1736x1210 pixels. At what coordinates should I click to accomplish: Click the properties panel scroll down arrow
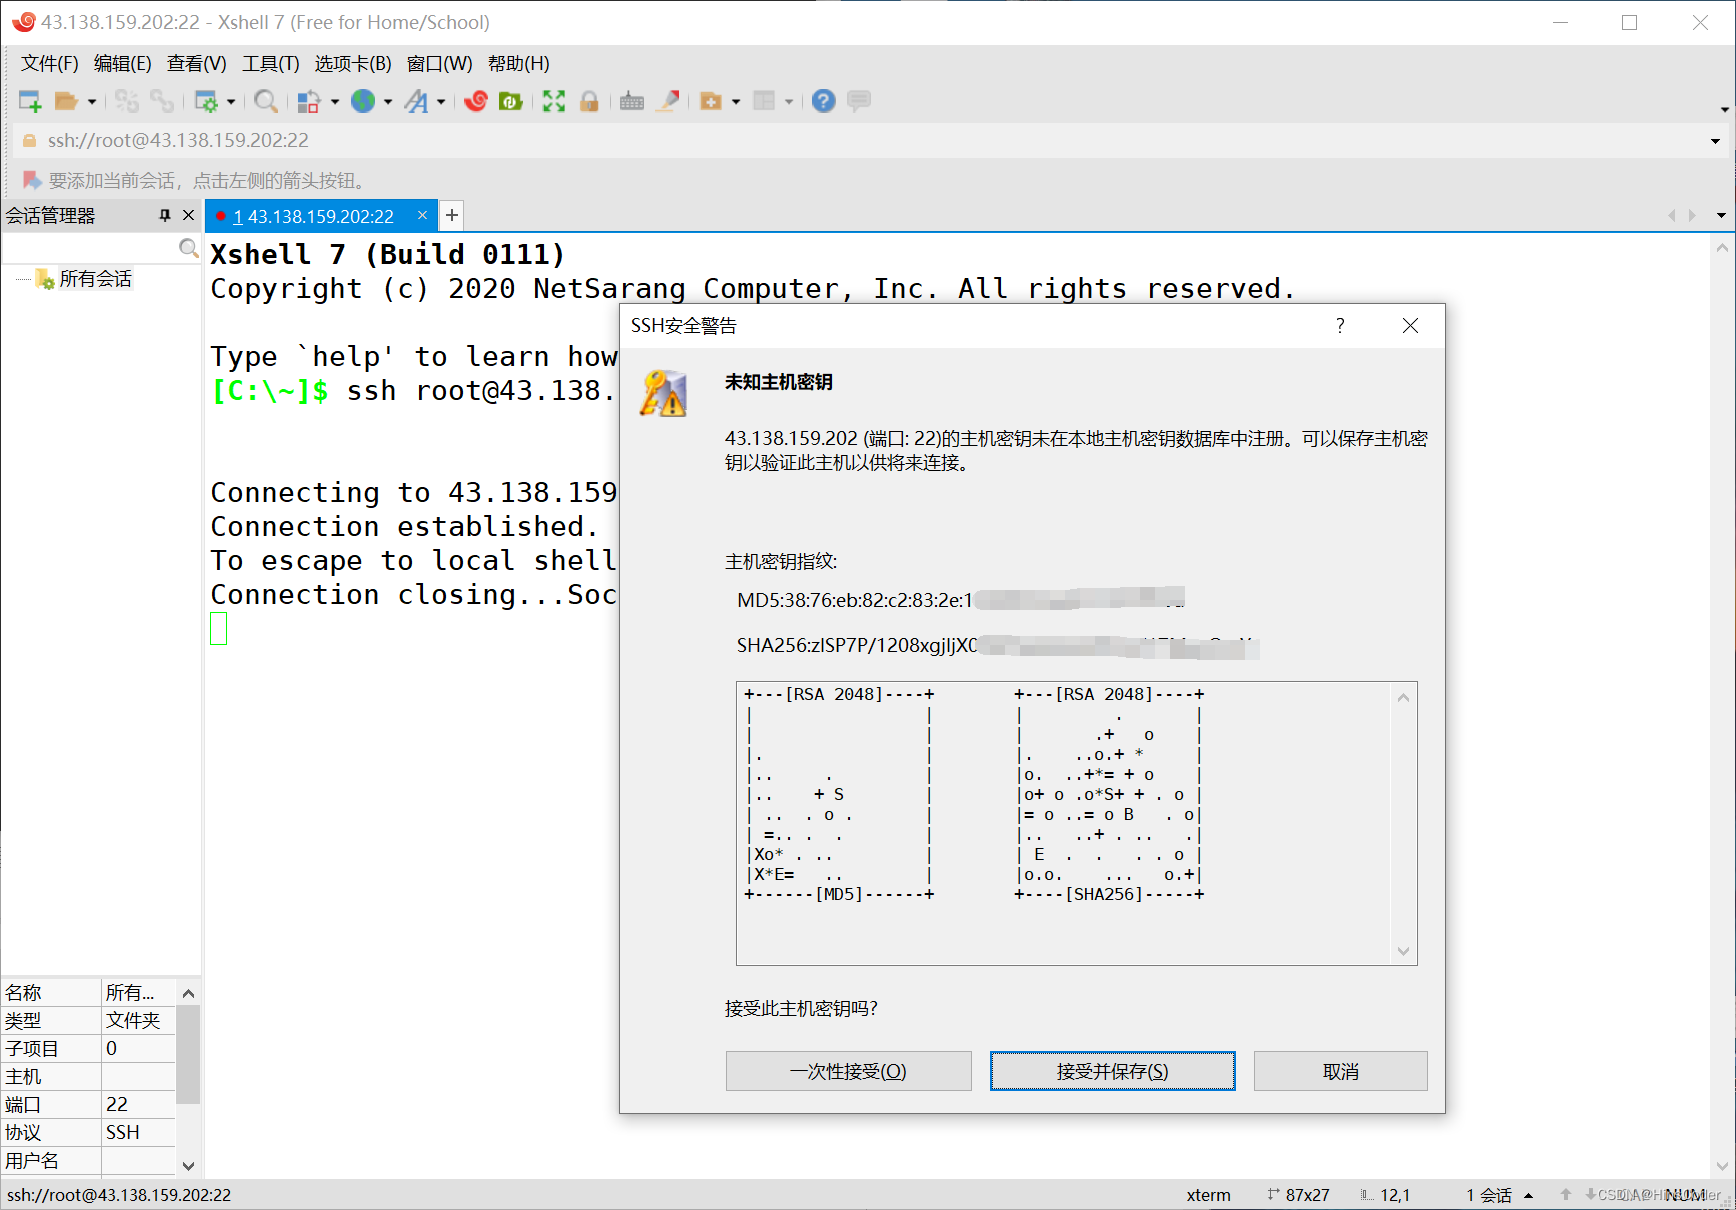(x=188, y=1165)
